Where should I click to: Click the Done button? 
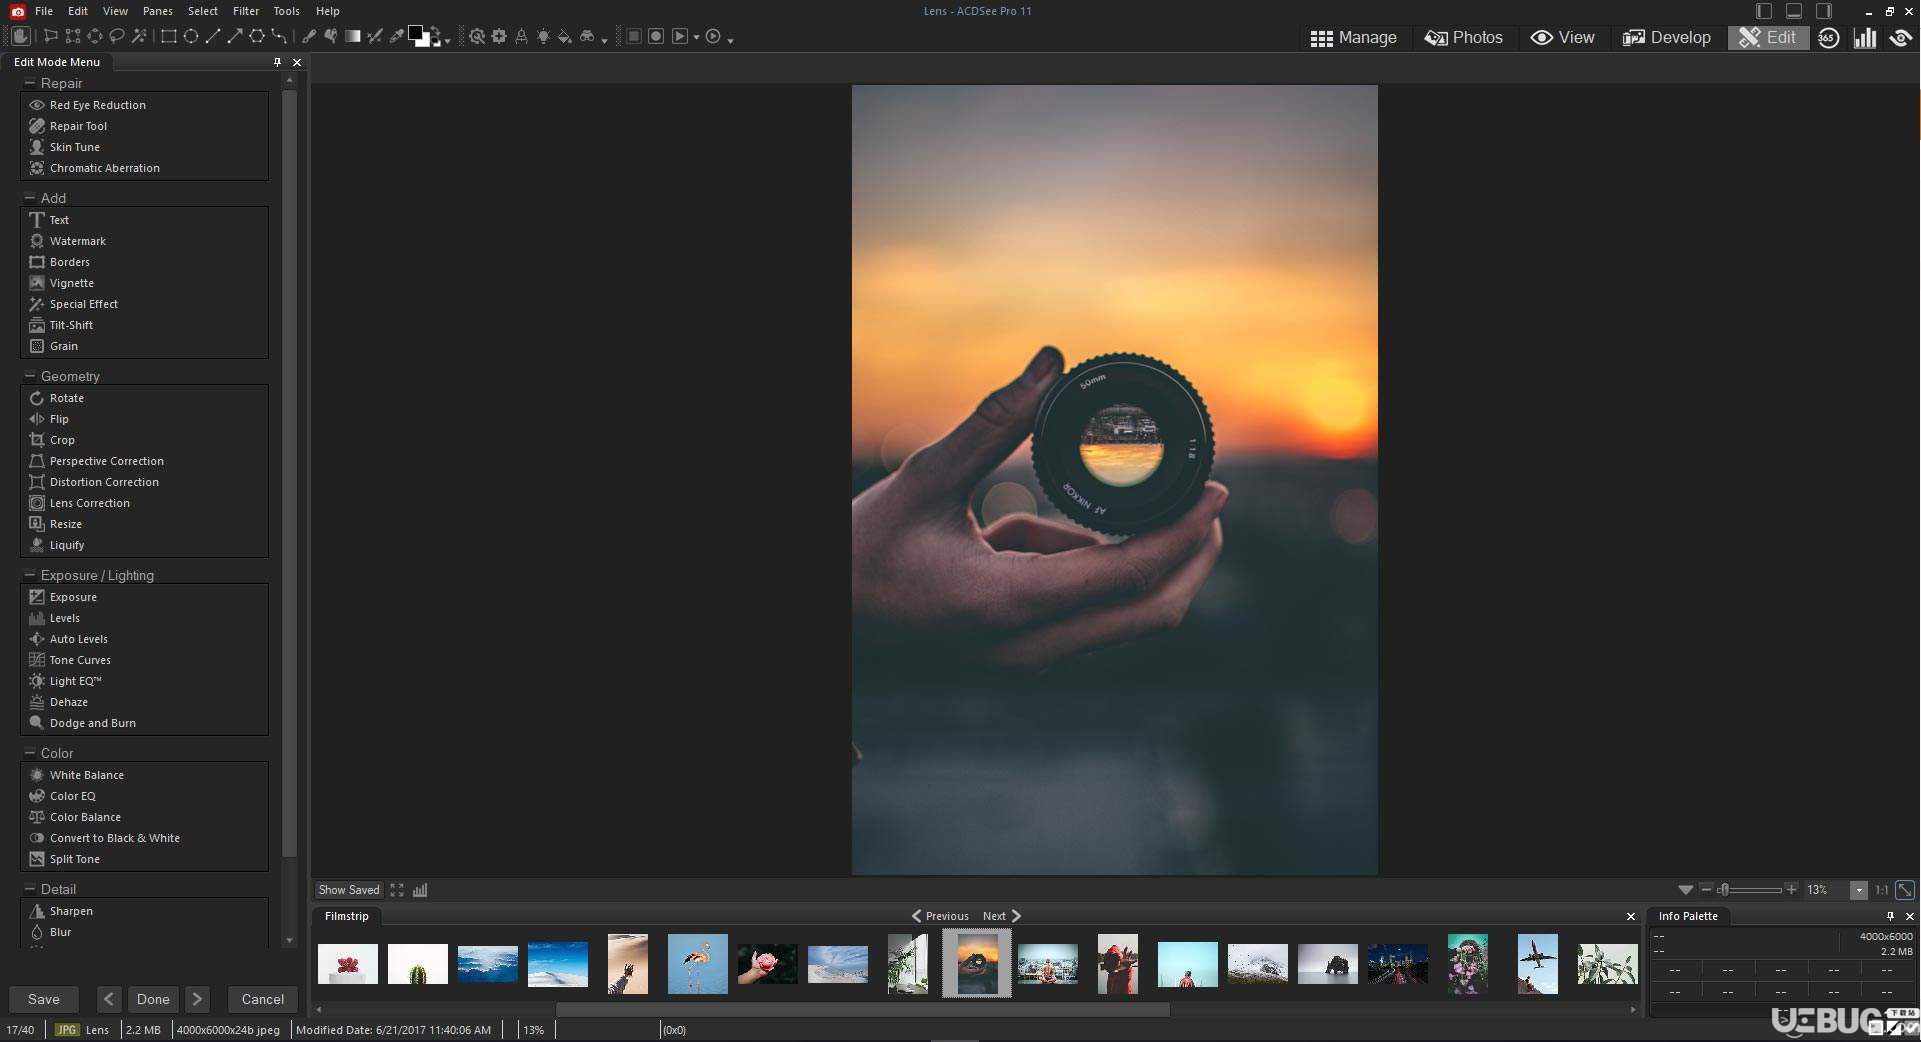(x=153, y=999)
